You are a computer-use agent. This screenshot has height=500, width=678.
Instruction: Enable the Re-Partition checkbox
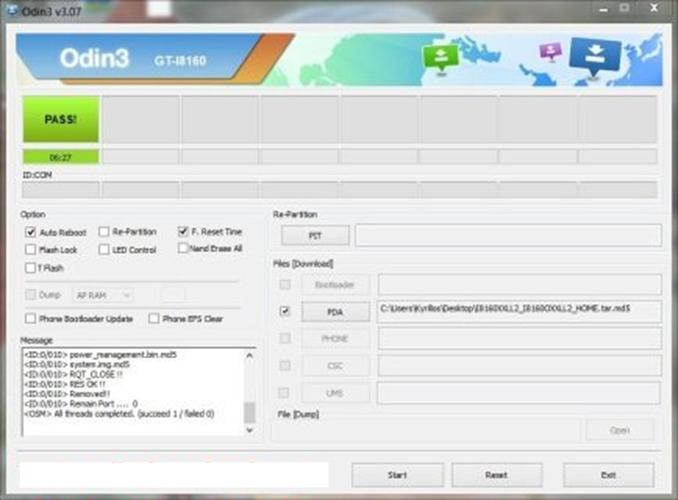tap(104, 232)
